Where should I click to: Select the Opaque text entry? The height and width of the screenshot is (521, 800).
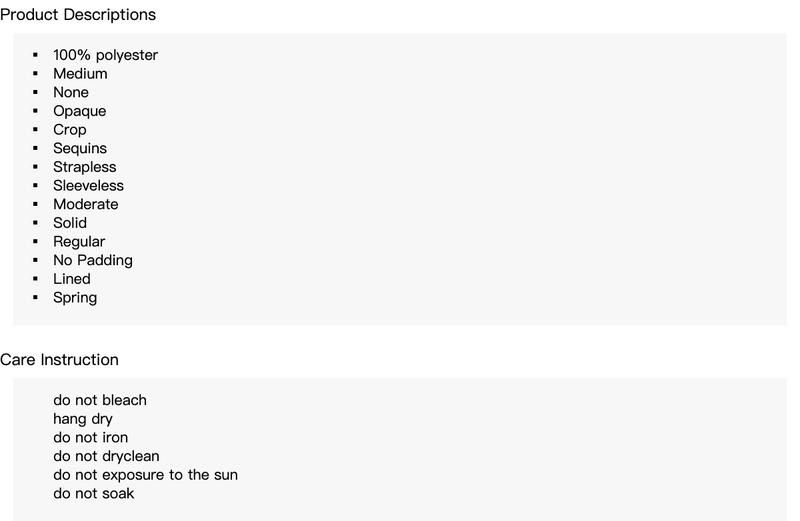80,111
